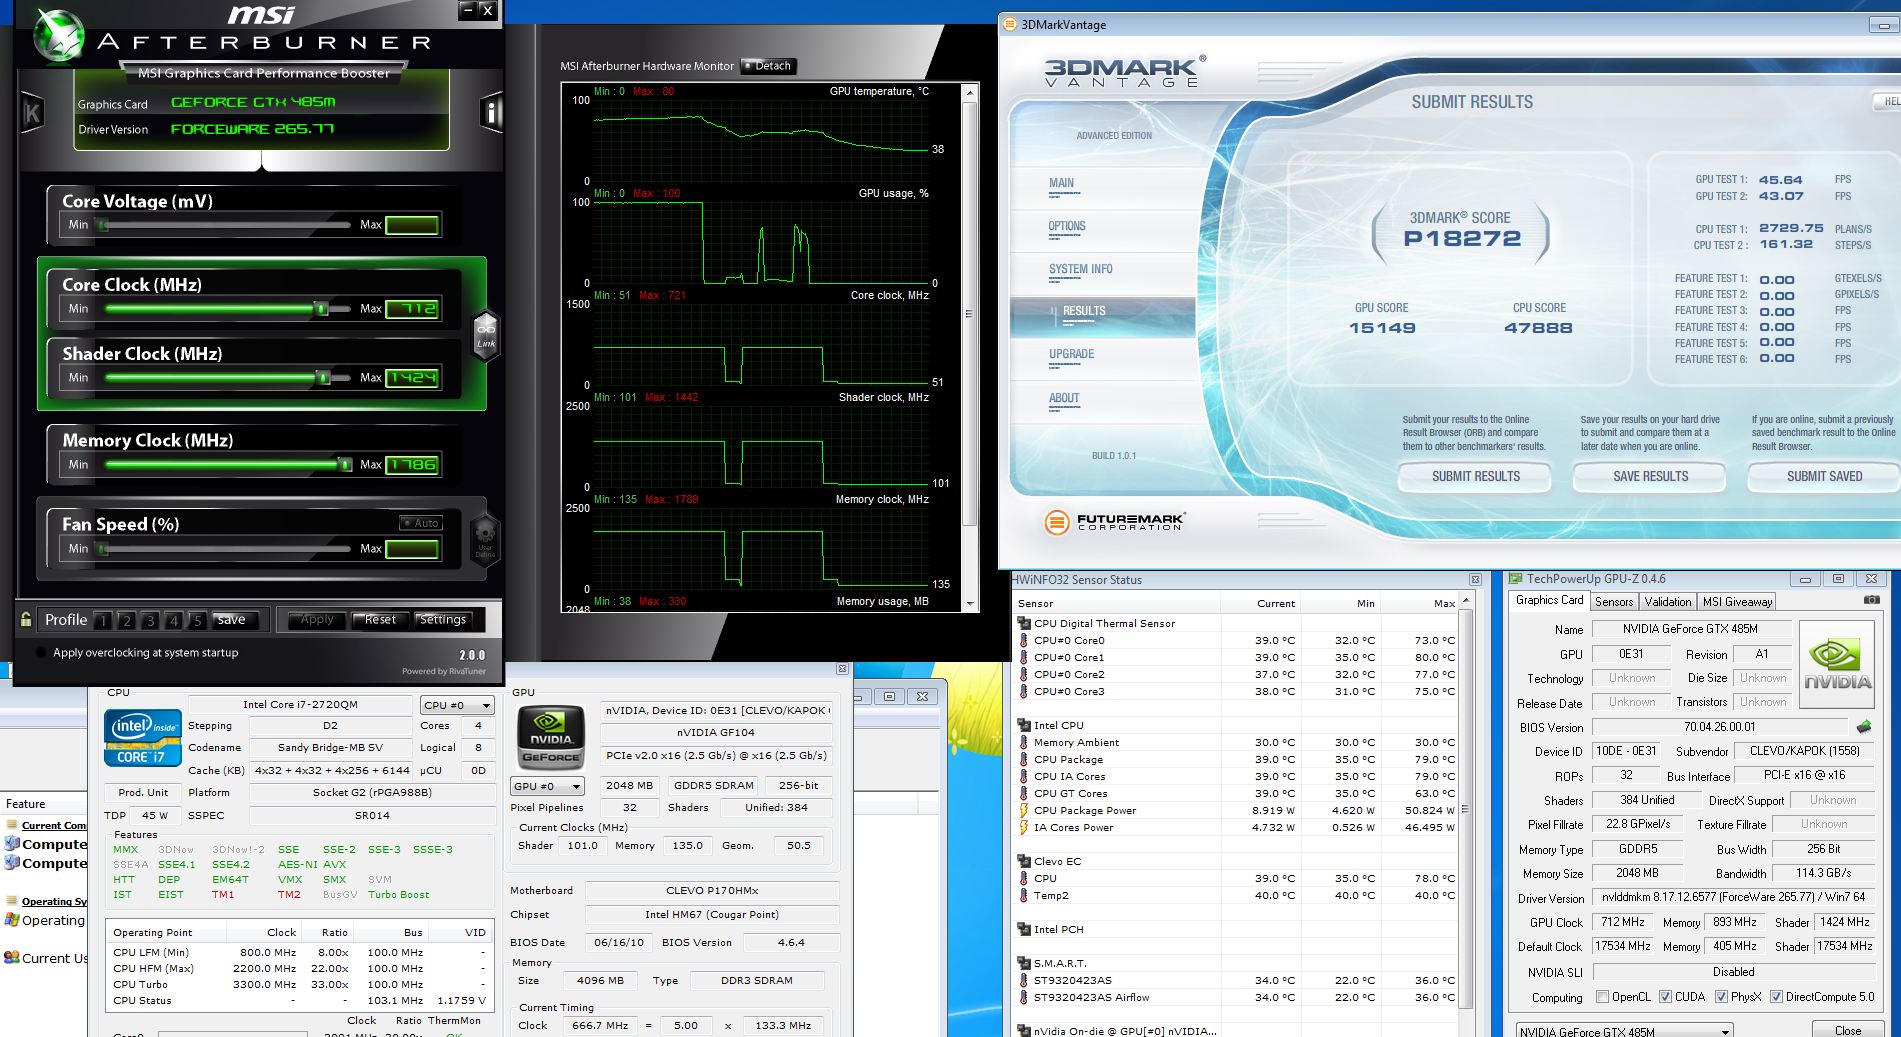Click the Core Clock slider handle
The height and width of the screenshot is (1037, 1901).
(x=322, y=309)
